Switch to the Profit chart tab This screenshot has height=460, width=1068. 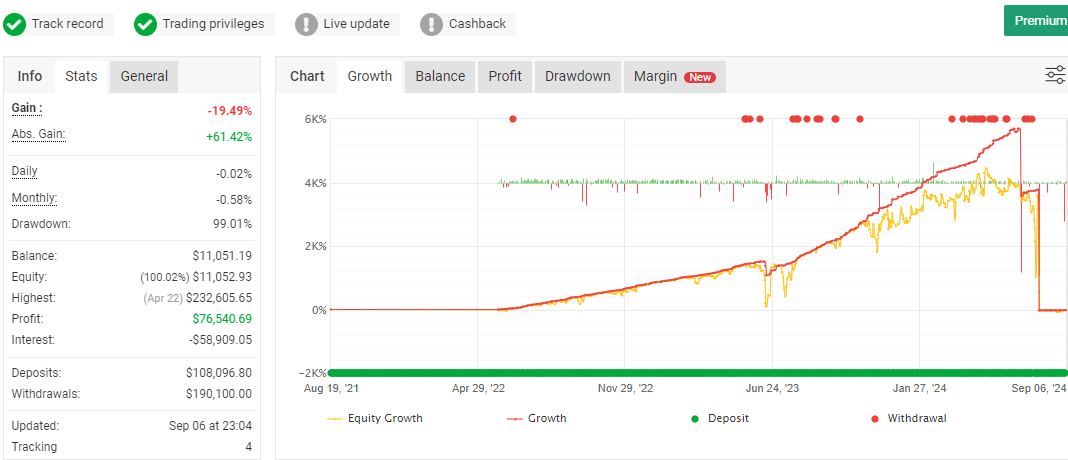pyautogui.click(x=505, y=76)
